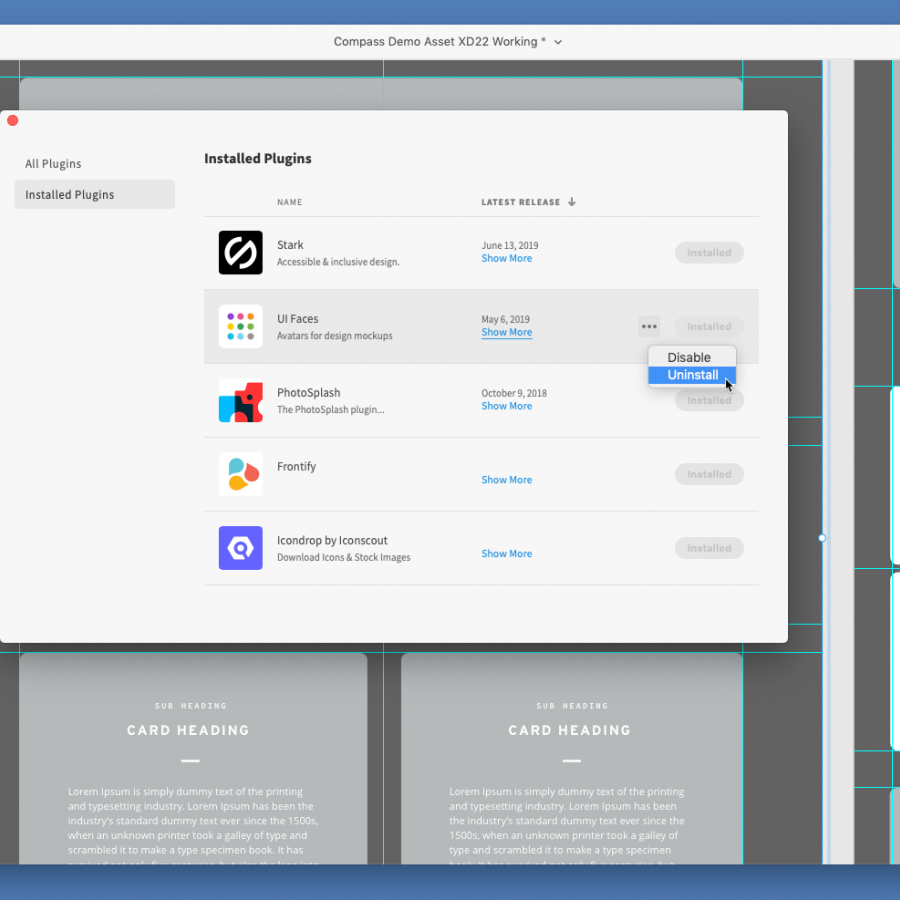Click the Icondrop by Iconscout plugin icon
The height and width of the screenshot is (900, 900).
click(x=240, y=548)
